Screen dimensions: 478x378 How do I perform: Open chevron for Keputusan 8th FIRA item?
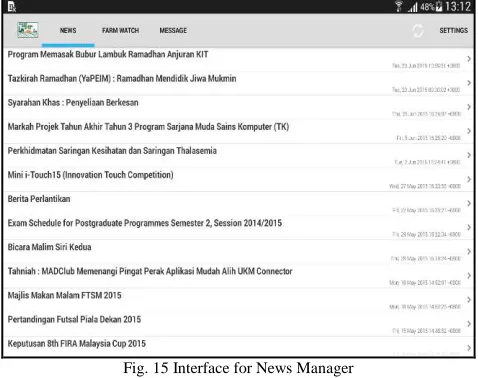469,348
